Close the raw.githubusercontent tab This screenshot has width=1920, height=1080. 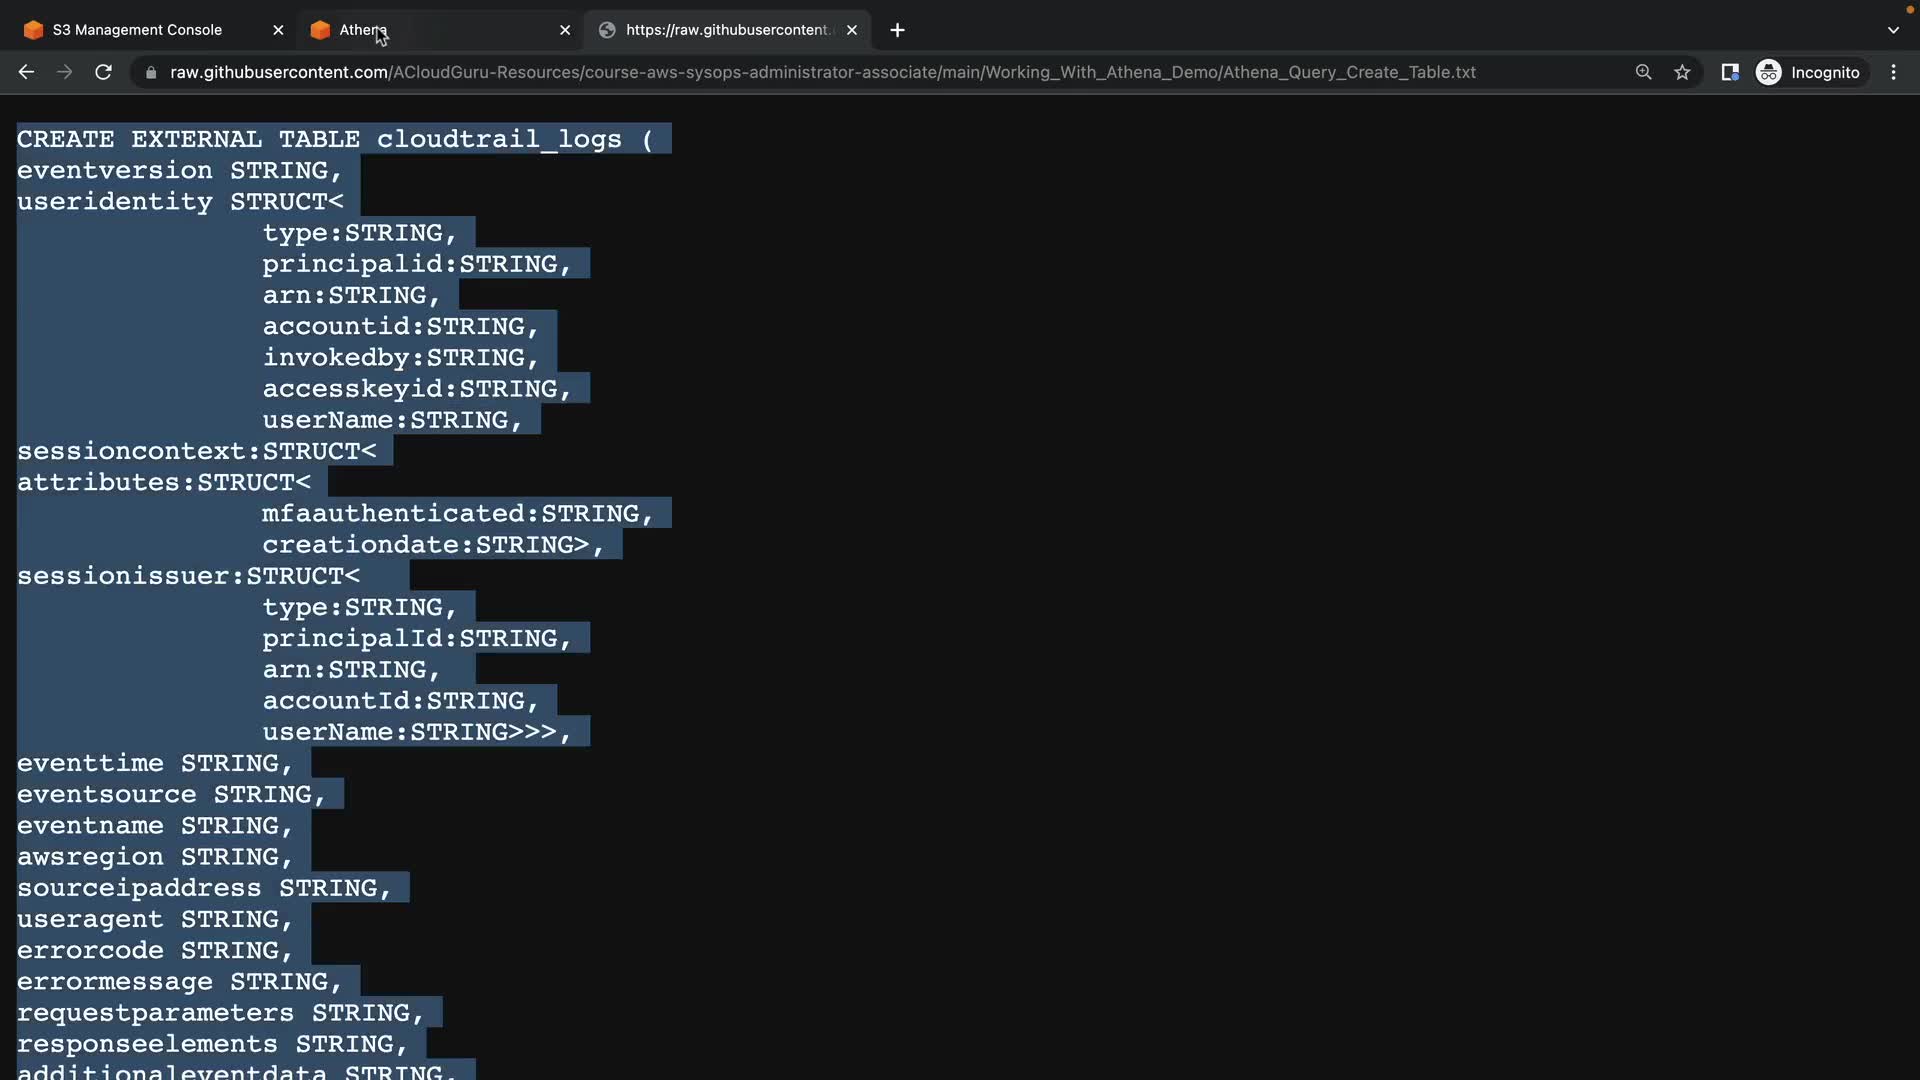pyautogui.click(x=852, y=30)
